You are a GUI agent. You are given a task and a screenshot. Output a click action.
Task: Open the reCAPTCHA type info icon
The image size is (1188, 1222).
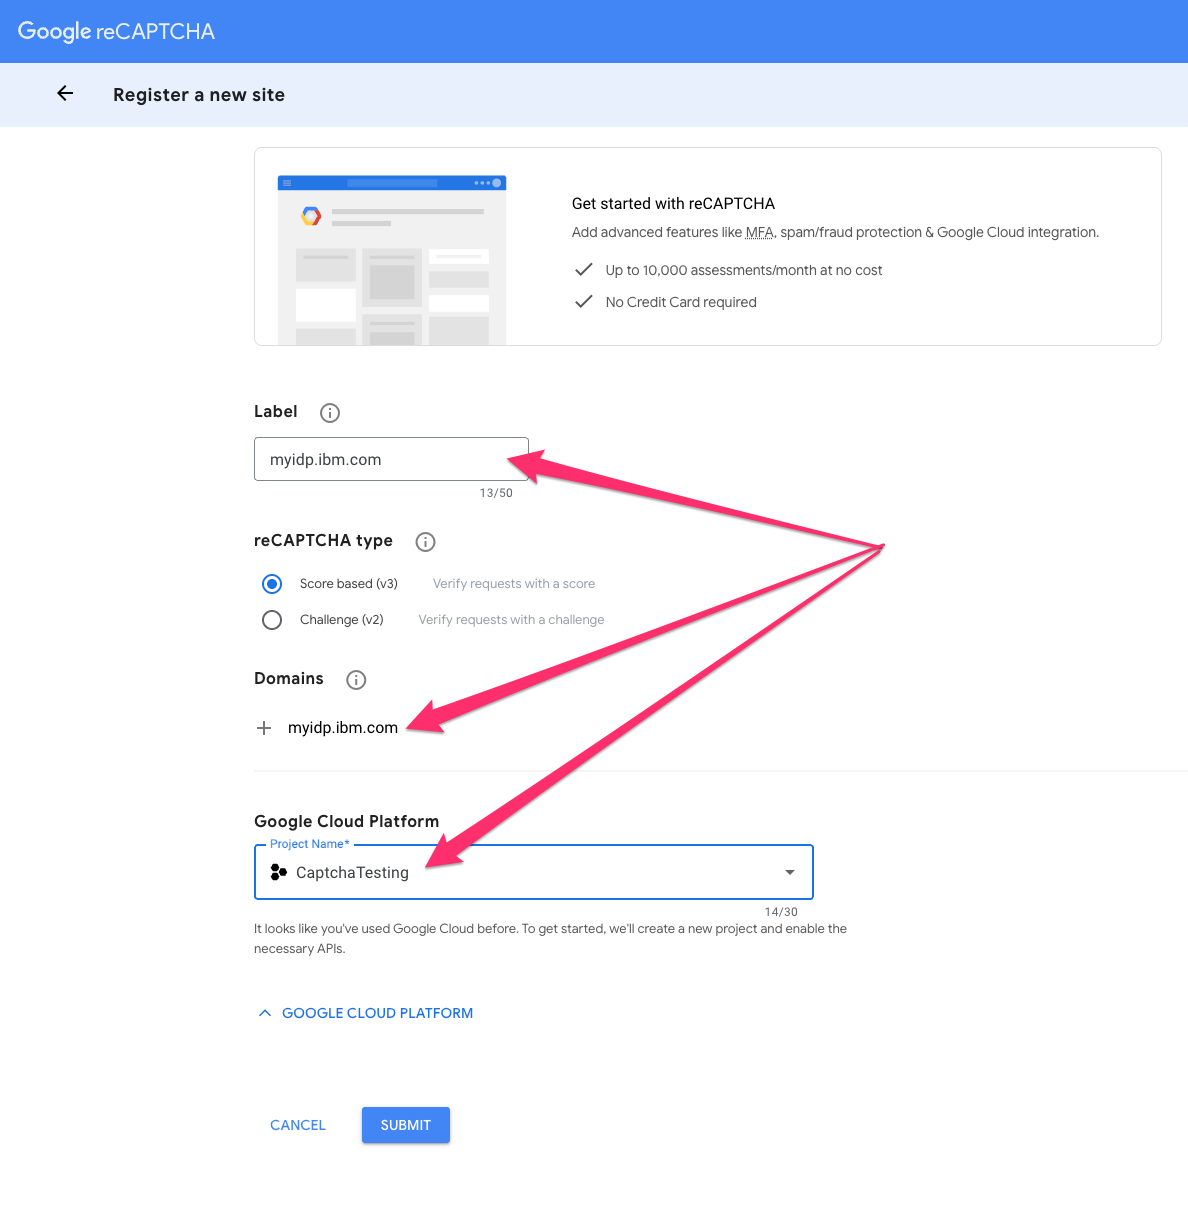425,542
